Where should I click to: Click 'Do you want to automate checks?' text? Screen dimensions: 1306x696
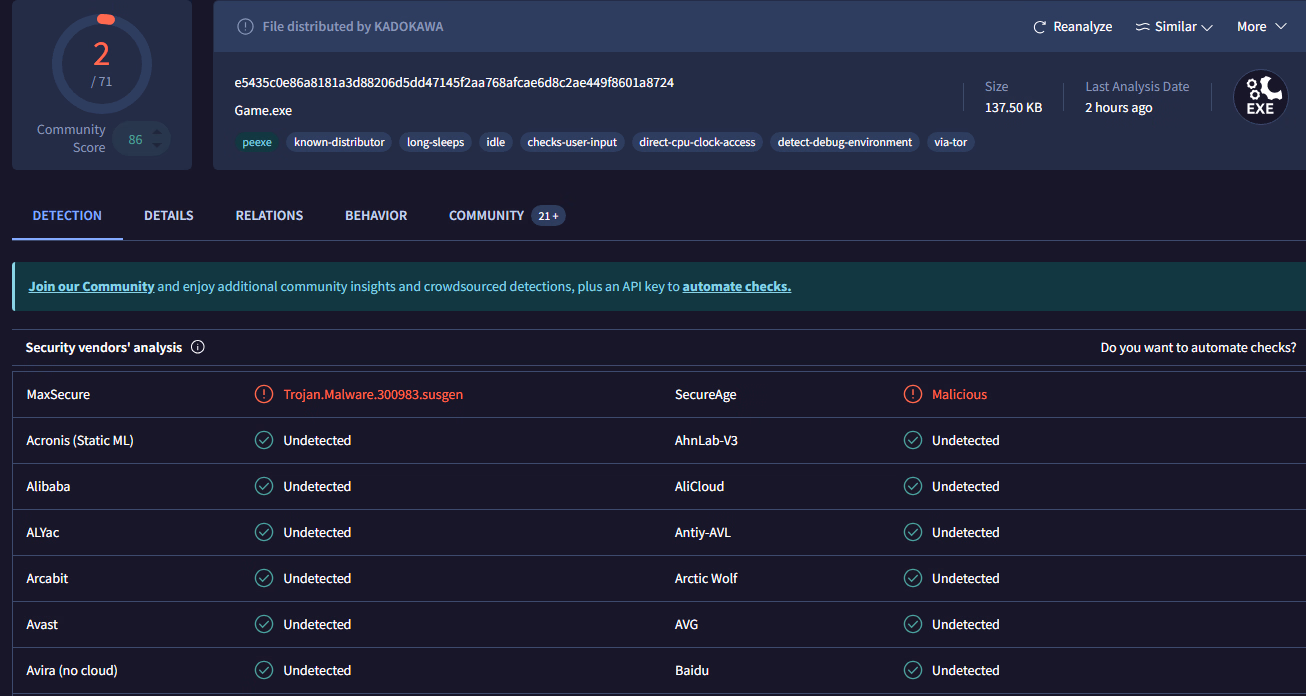(1198, 348)
